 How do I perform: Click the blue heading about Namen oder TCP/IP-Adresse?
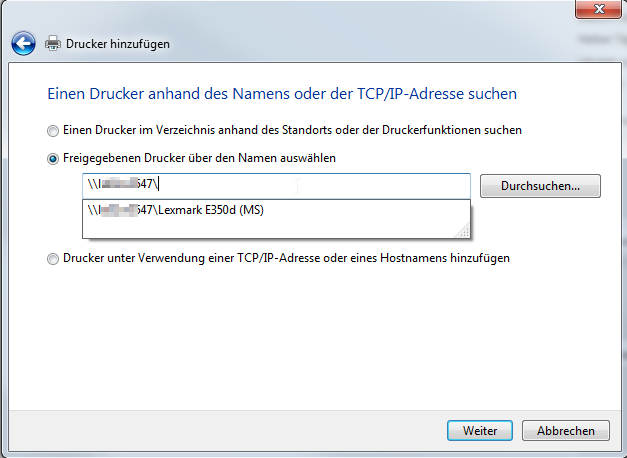coord(281,94)
